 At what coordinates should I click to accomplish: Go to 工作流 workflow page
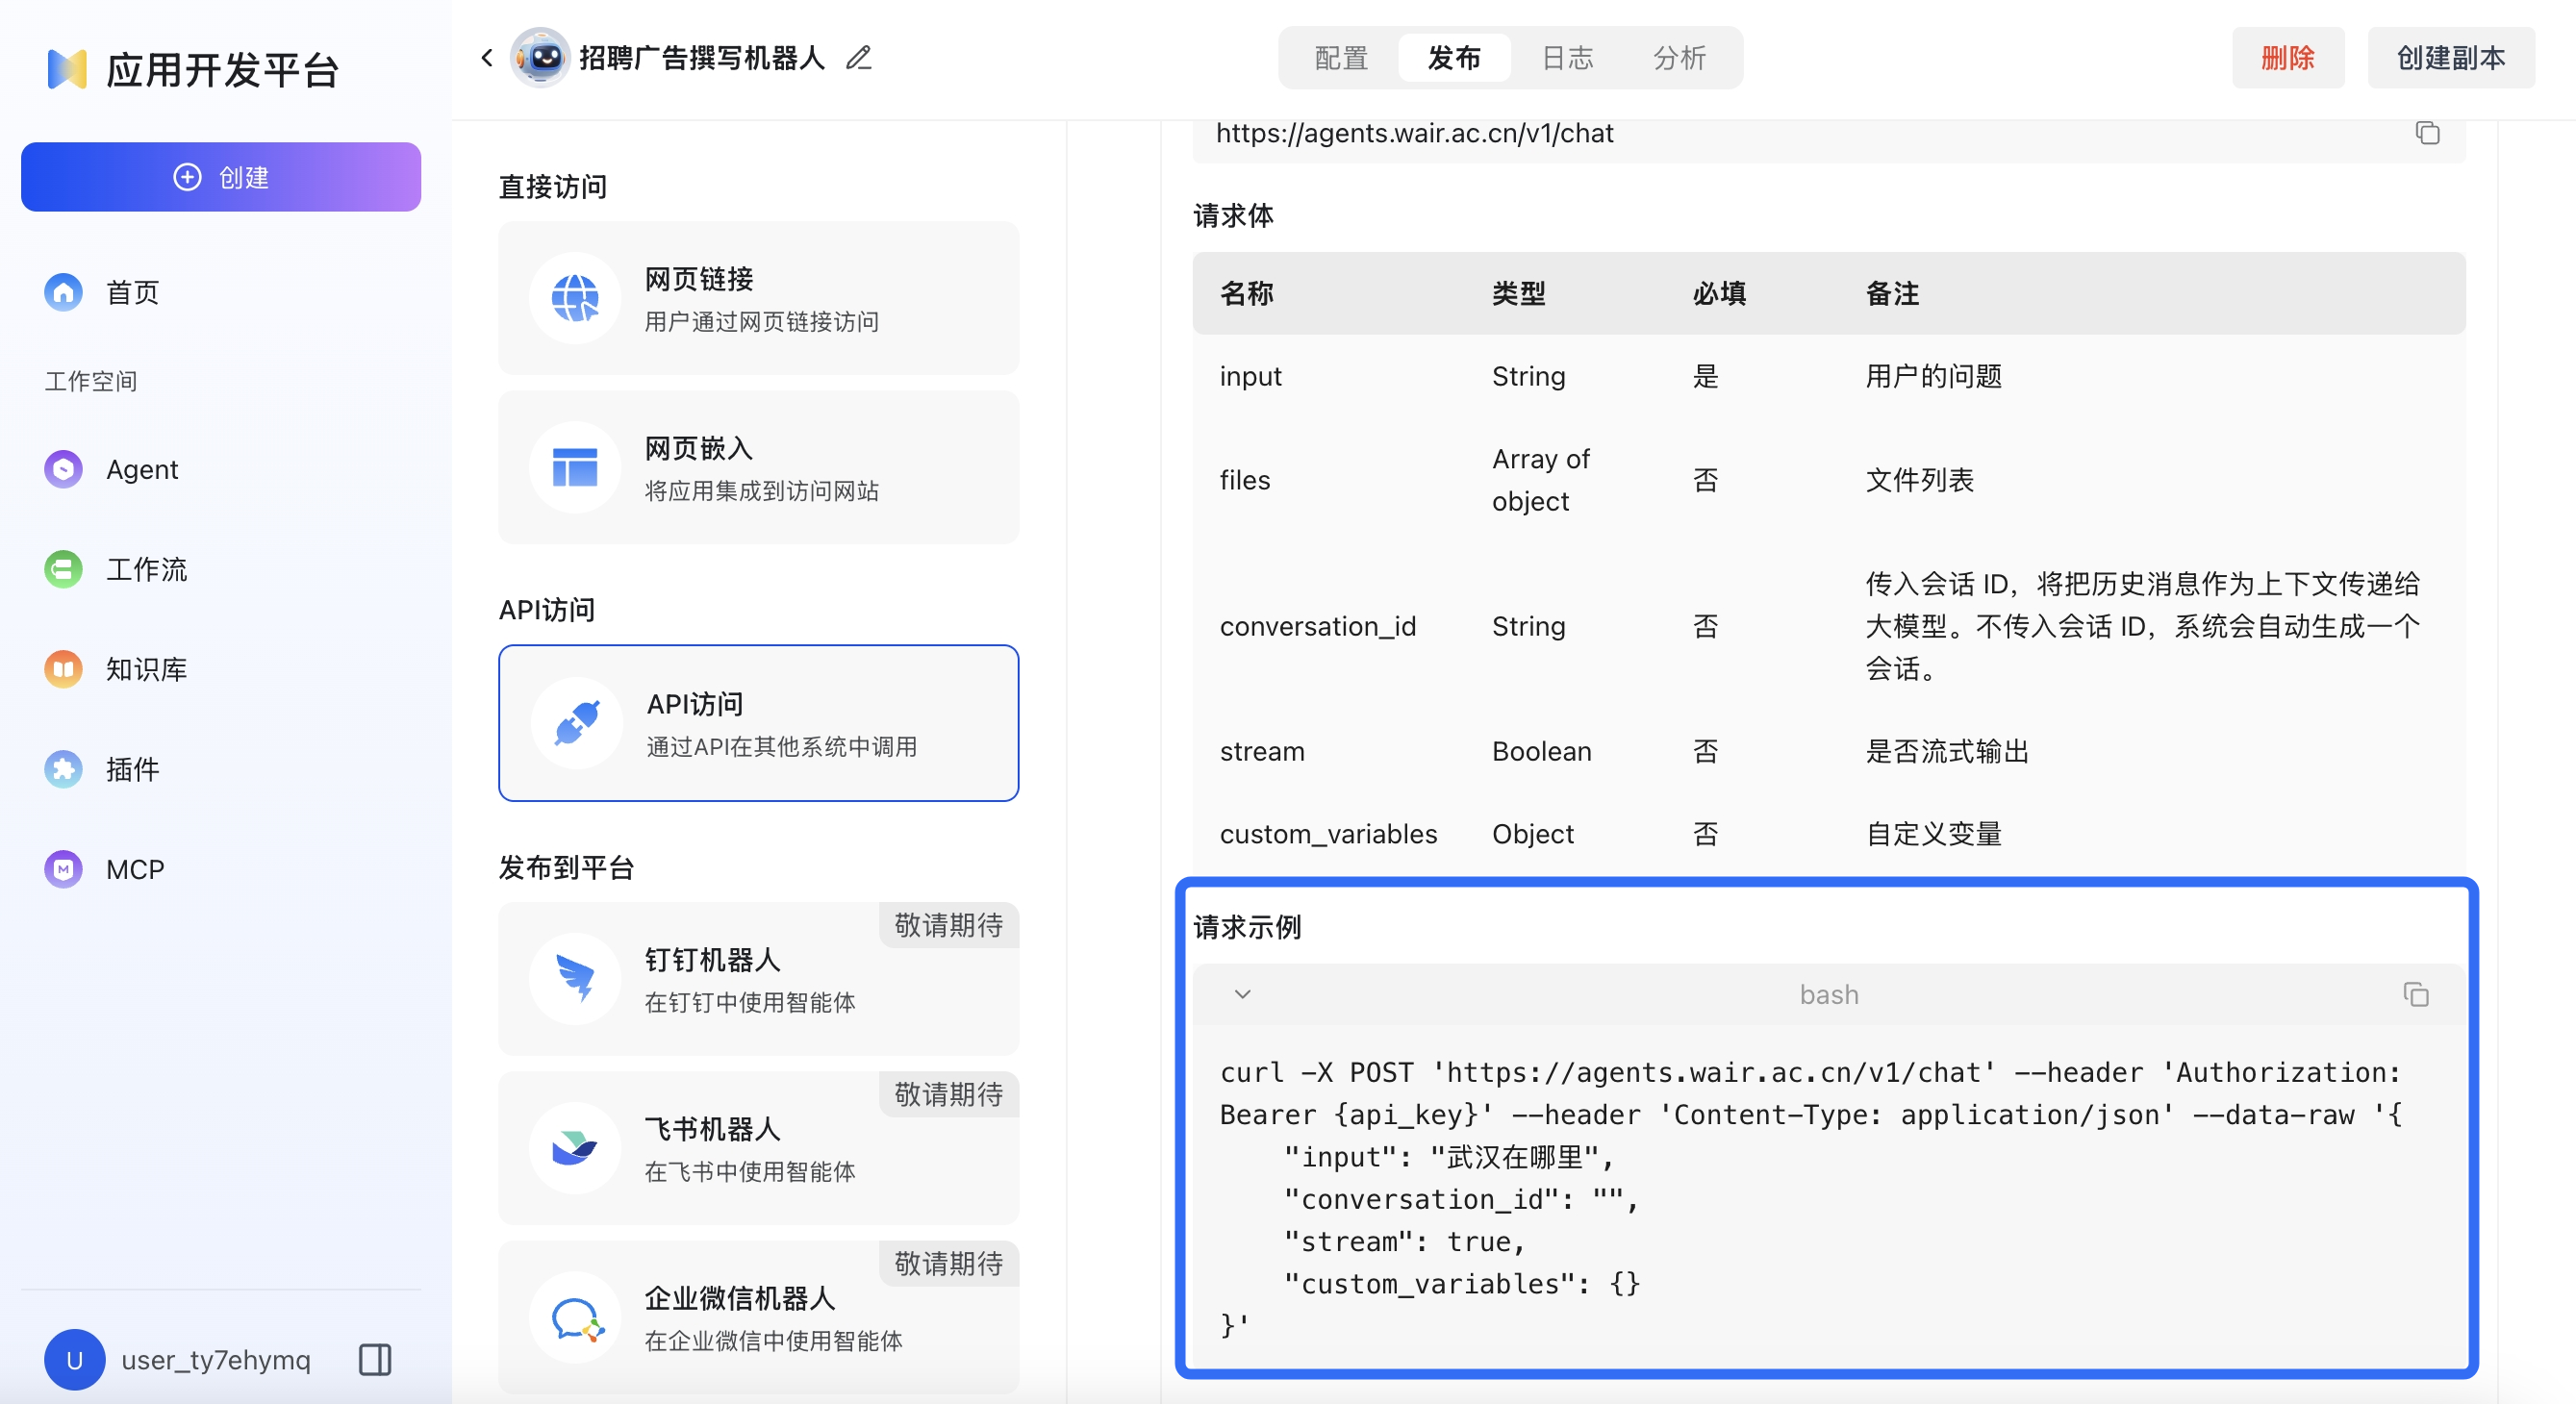click(x=146, y=569)
